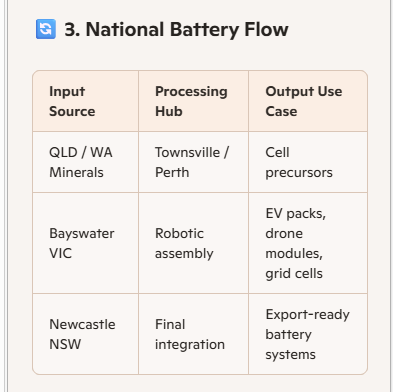Select the 'Input Source' column header
Image resolution: width=393 pixels, height=392 pixels.
86,101
